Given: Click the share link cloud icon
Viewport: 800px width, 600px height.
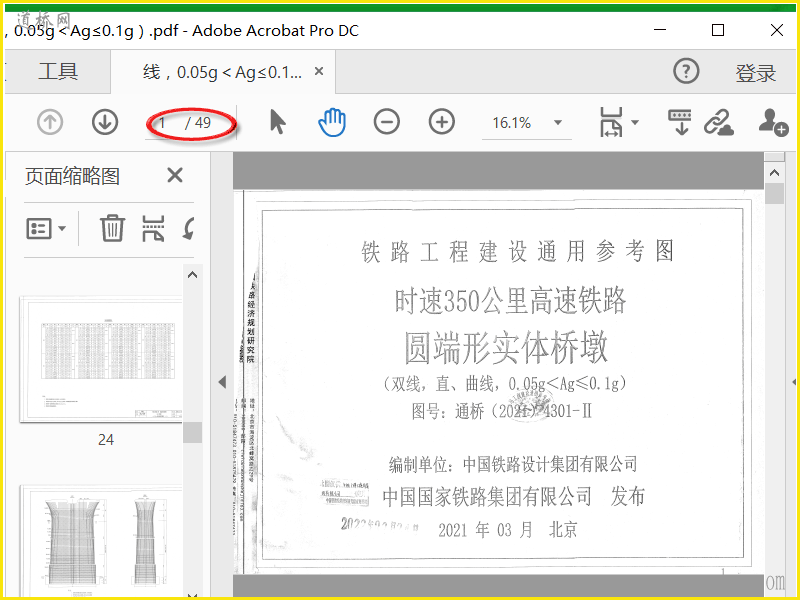Looking at the screenshot, I should coord(719,123).
